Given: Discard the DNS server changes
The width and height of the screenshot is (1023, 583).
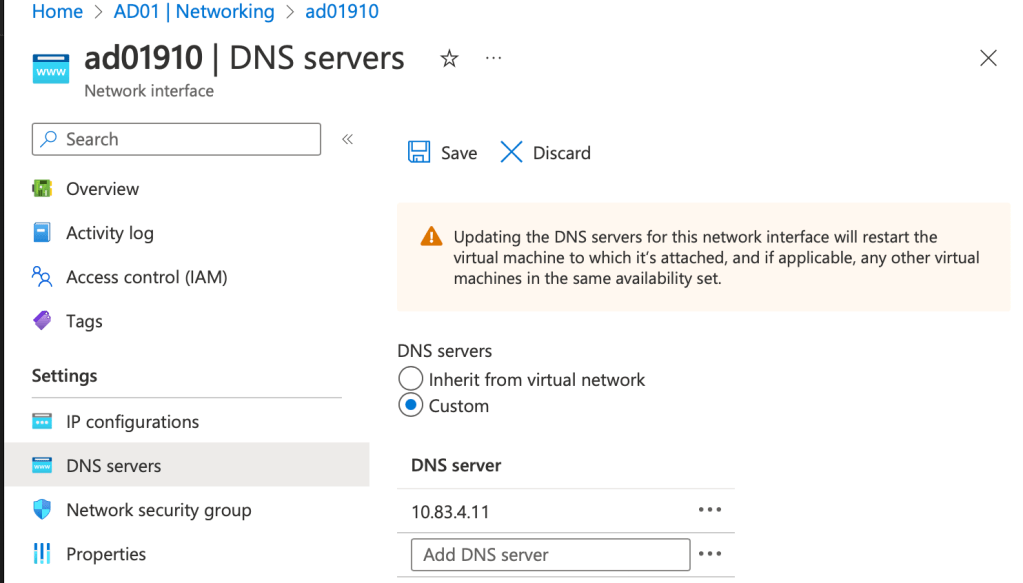Looking at the screenshot, I should pos(546,153).
